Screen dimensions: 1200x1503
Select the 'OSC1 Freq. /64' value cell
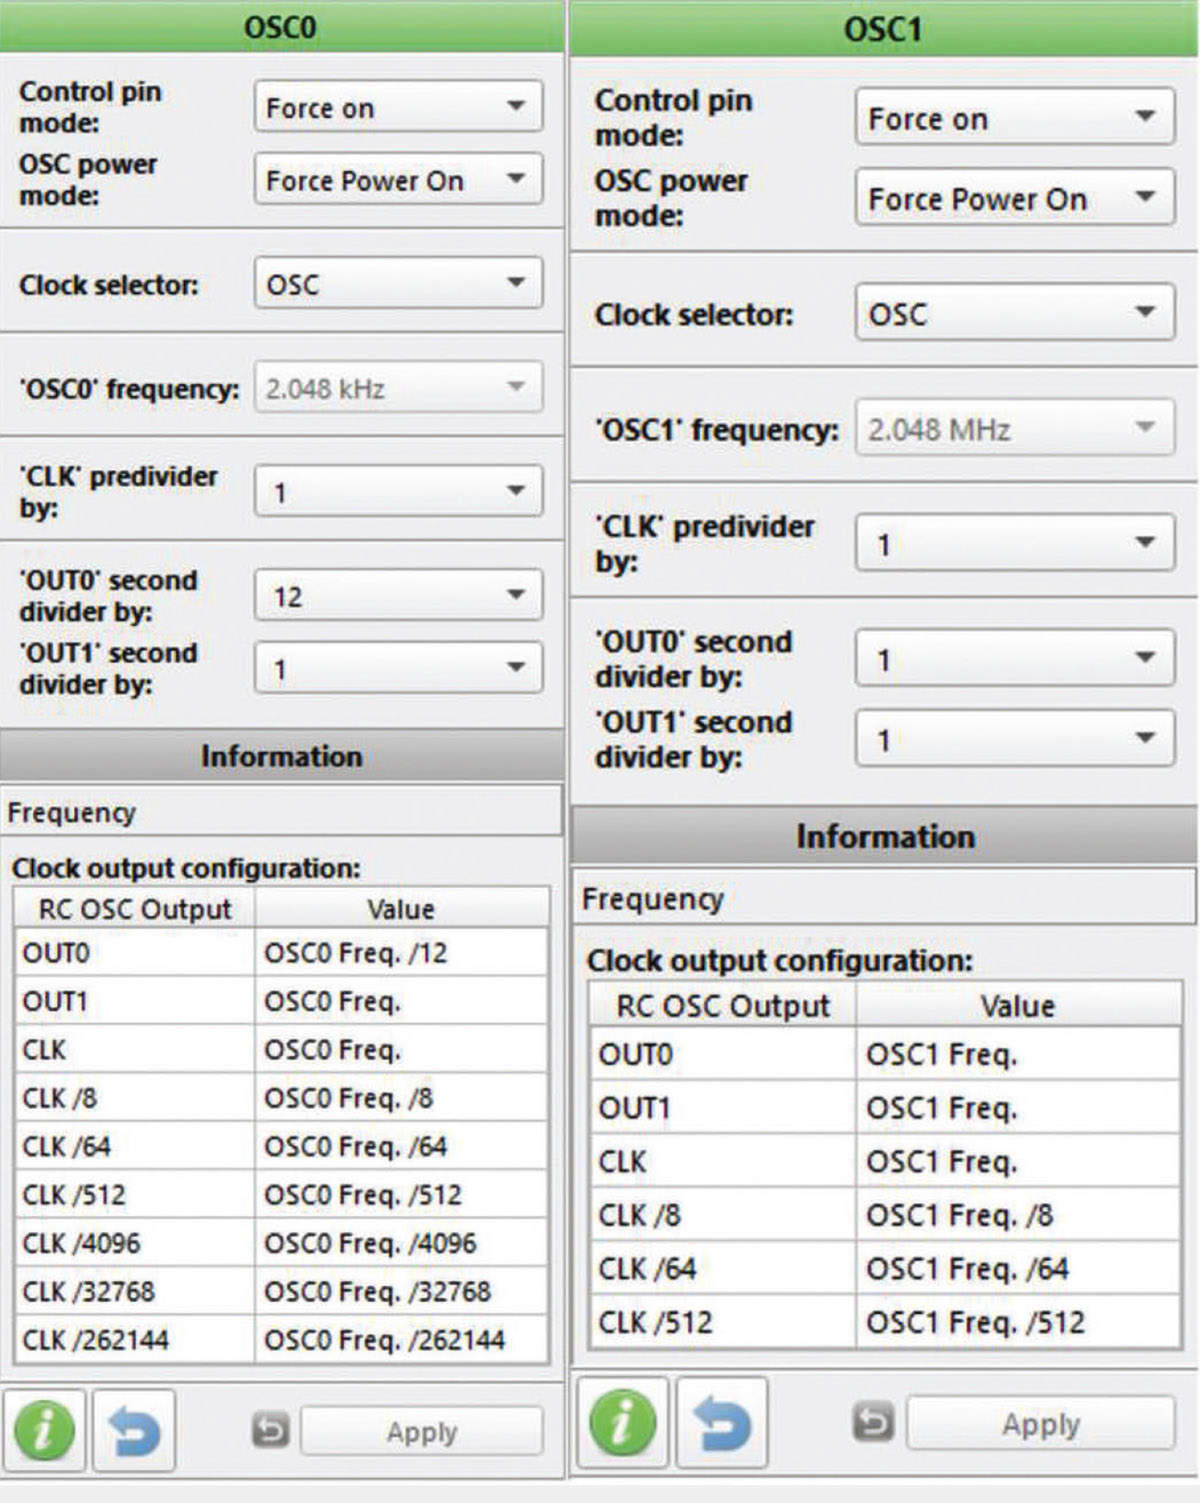point(1018,1268)
